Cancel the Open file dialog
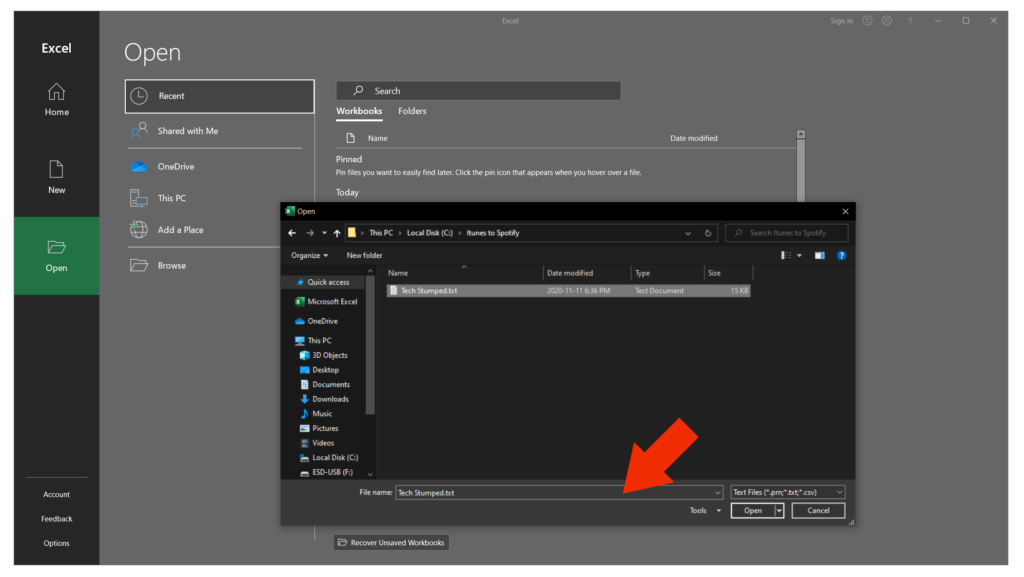The width and height of the screenshot is (1024, 577). (818, 510)
